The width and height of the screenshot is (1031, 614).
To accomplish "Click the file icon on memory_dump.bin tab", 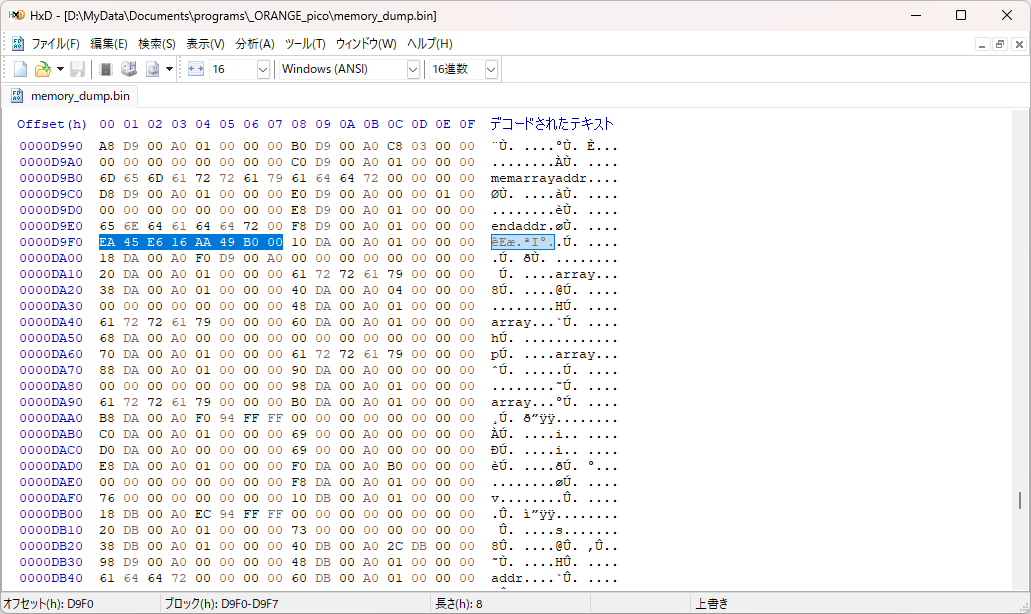I will (18, 96).
